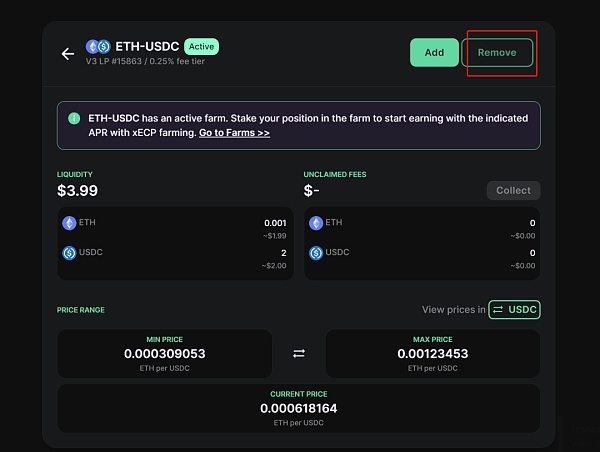The image size is (600, 452).
Task: Click the green info icon in farm notice
Action: point(74,118)
